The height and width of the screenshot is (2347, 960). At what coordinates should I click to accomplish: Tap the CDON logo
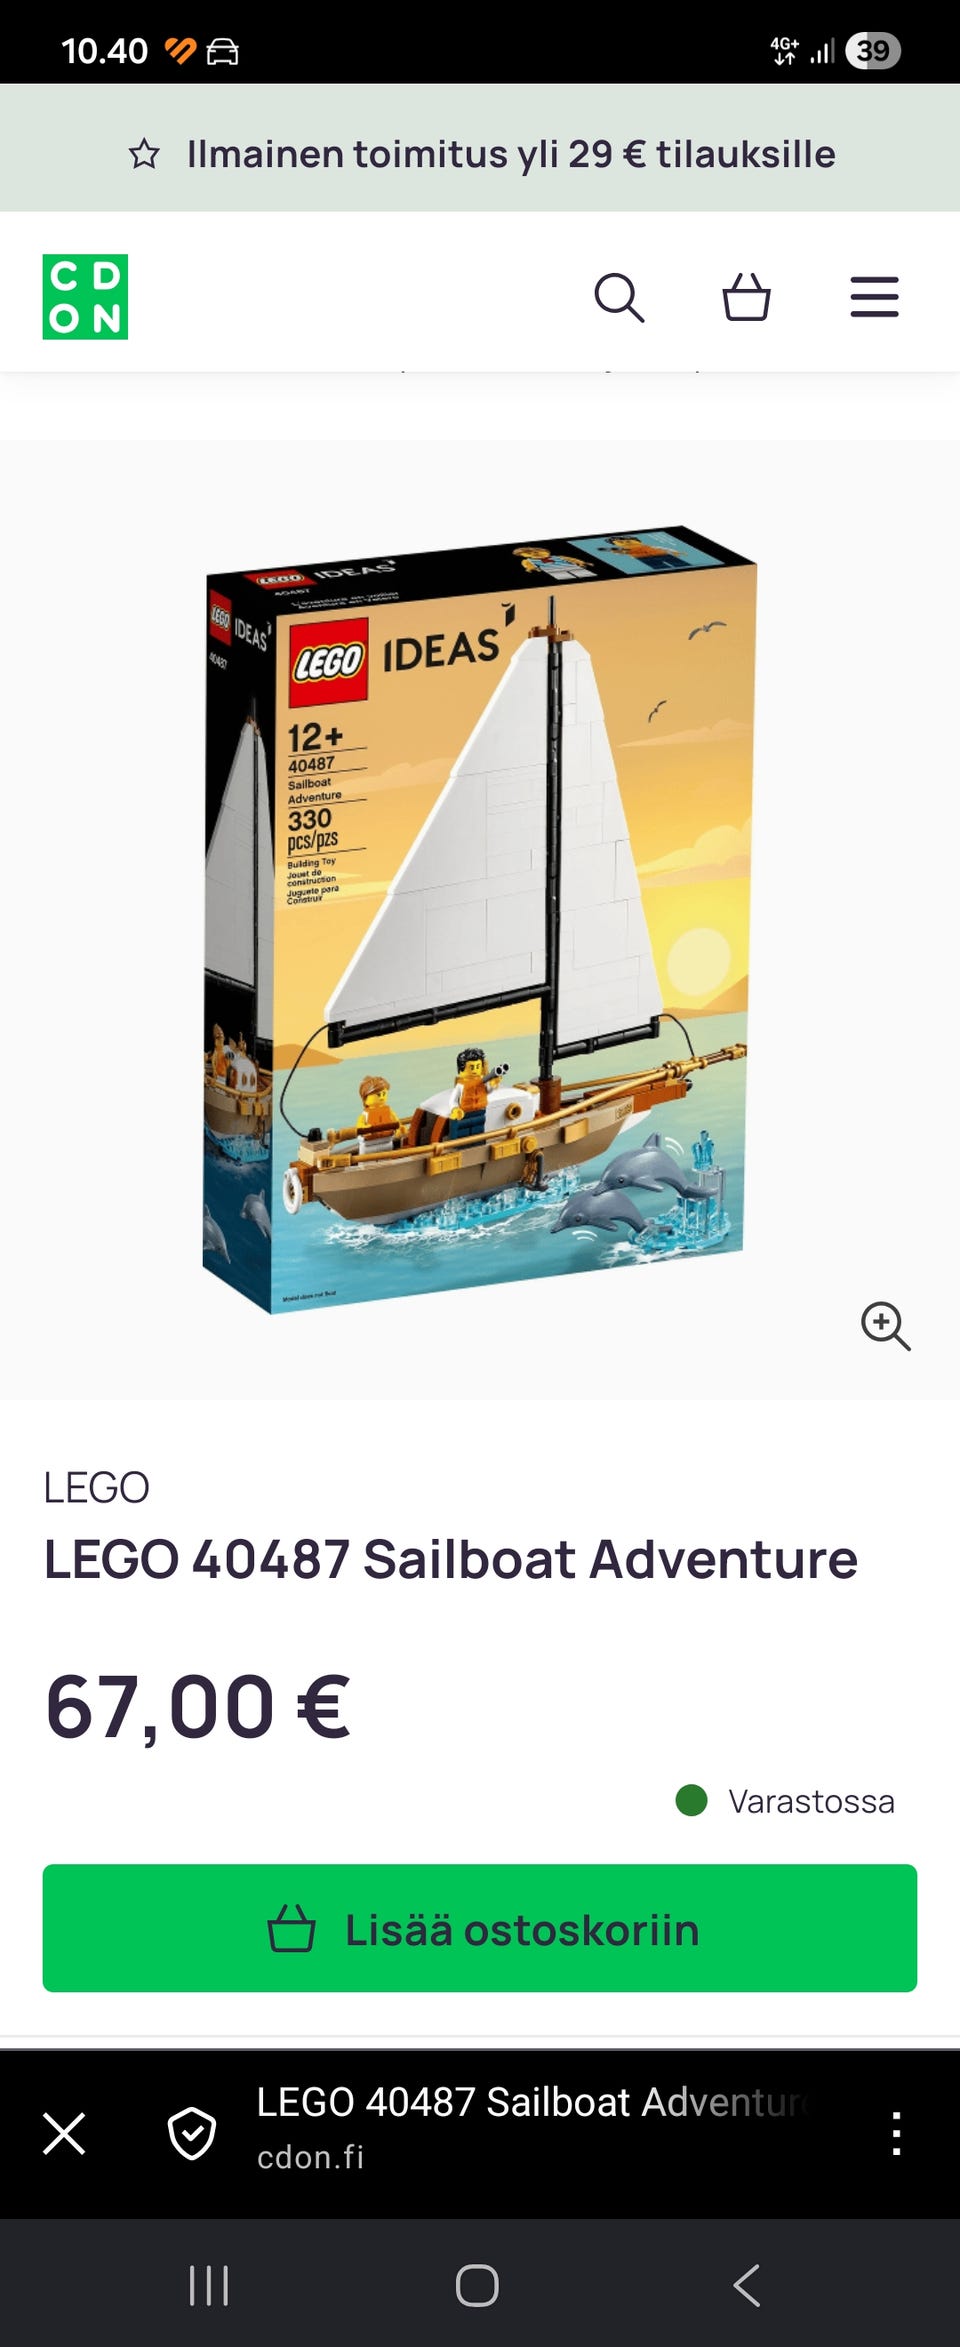[85, 297]
